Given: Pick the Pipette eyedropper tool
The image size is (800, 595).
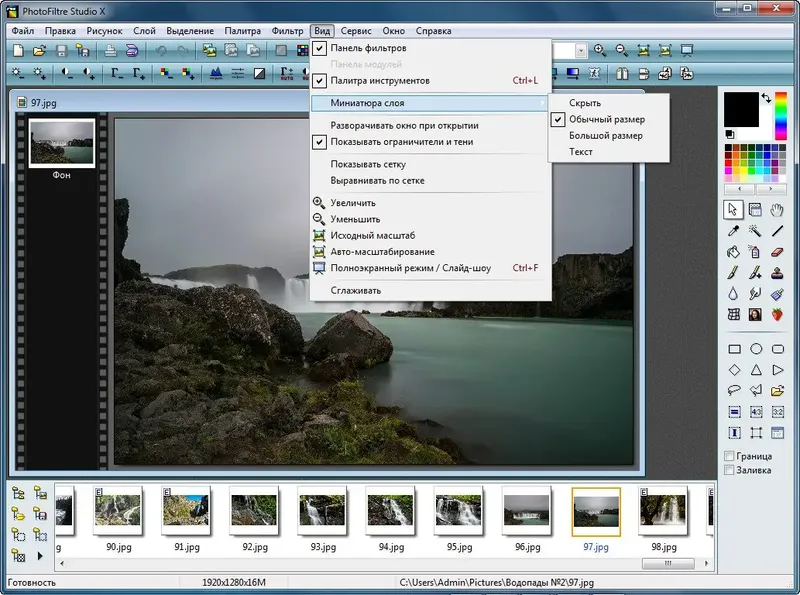Looking at the screenshot, I should (x=733, y=231).
